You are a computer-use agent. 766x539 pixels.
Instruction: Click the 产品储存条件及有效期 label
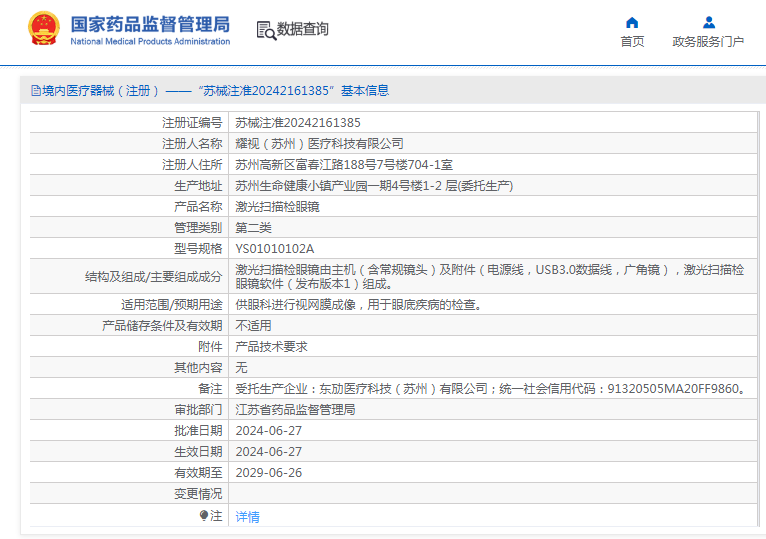(x=162, y=326)
